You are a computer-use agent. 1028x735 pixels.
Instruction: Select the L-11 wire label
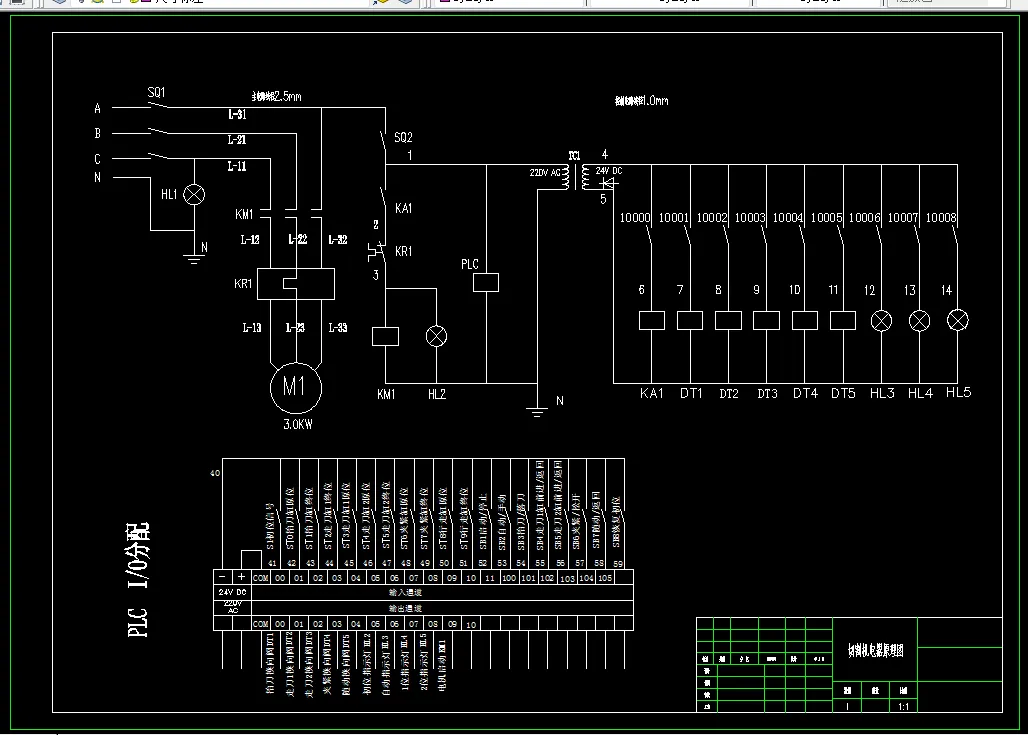click(237, 166)
